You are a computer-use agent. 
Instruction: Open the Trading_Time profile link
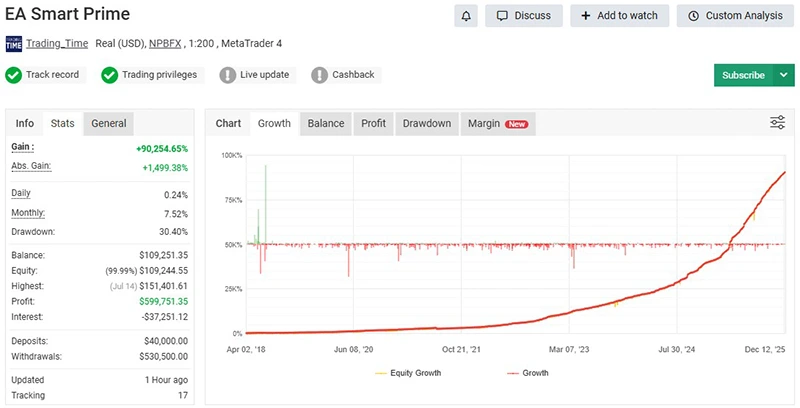pyautogui.click(x=58, y=44)
